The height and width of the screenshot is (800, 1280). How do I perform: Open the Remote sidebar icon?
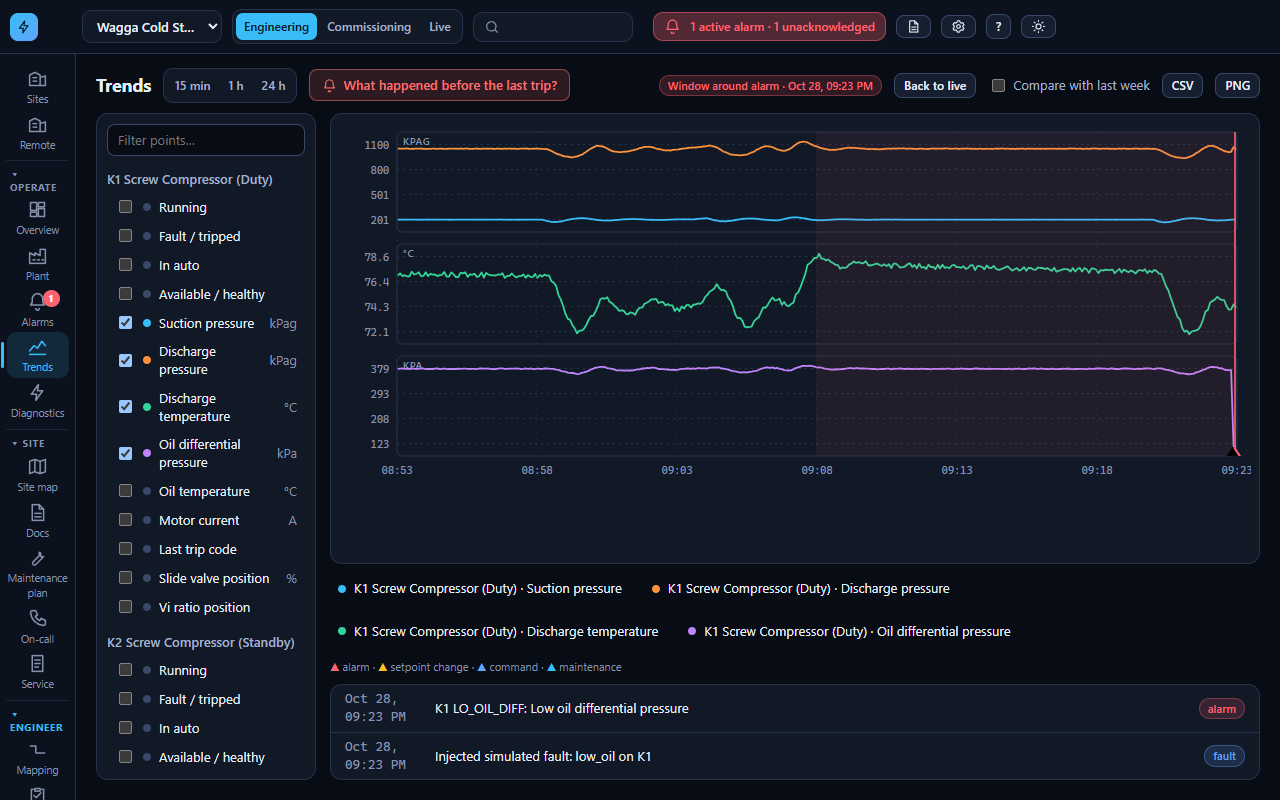click(x=37, y=133)
